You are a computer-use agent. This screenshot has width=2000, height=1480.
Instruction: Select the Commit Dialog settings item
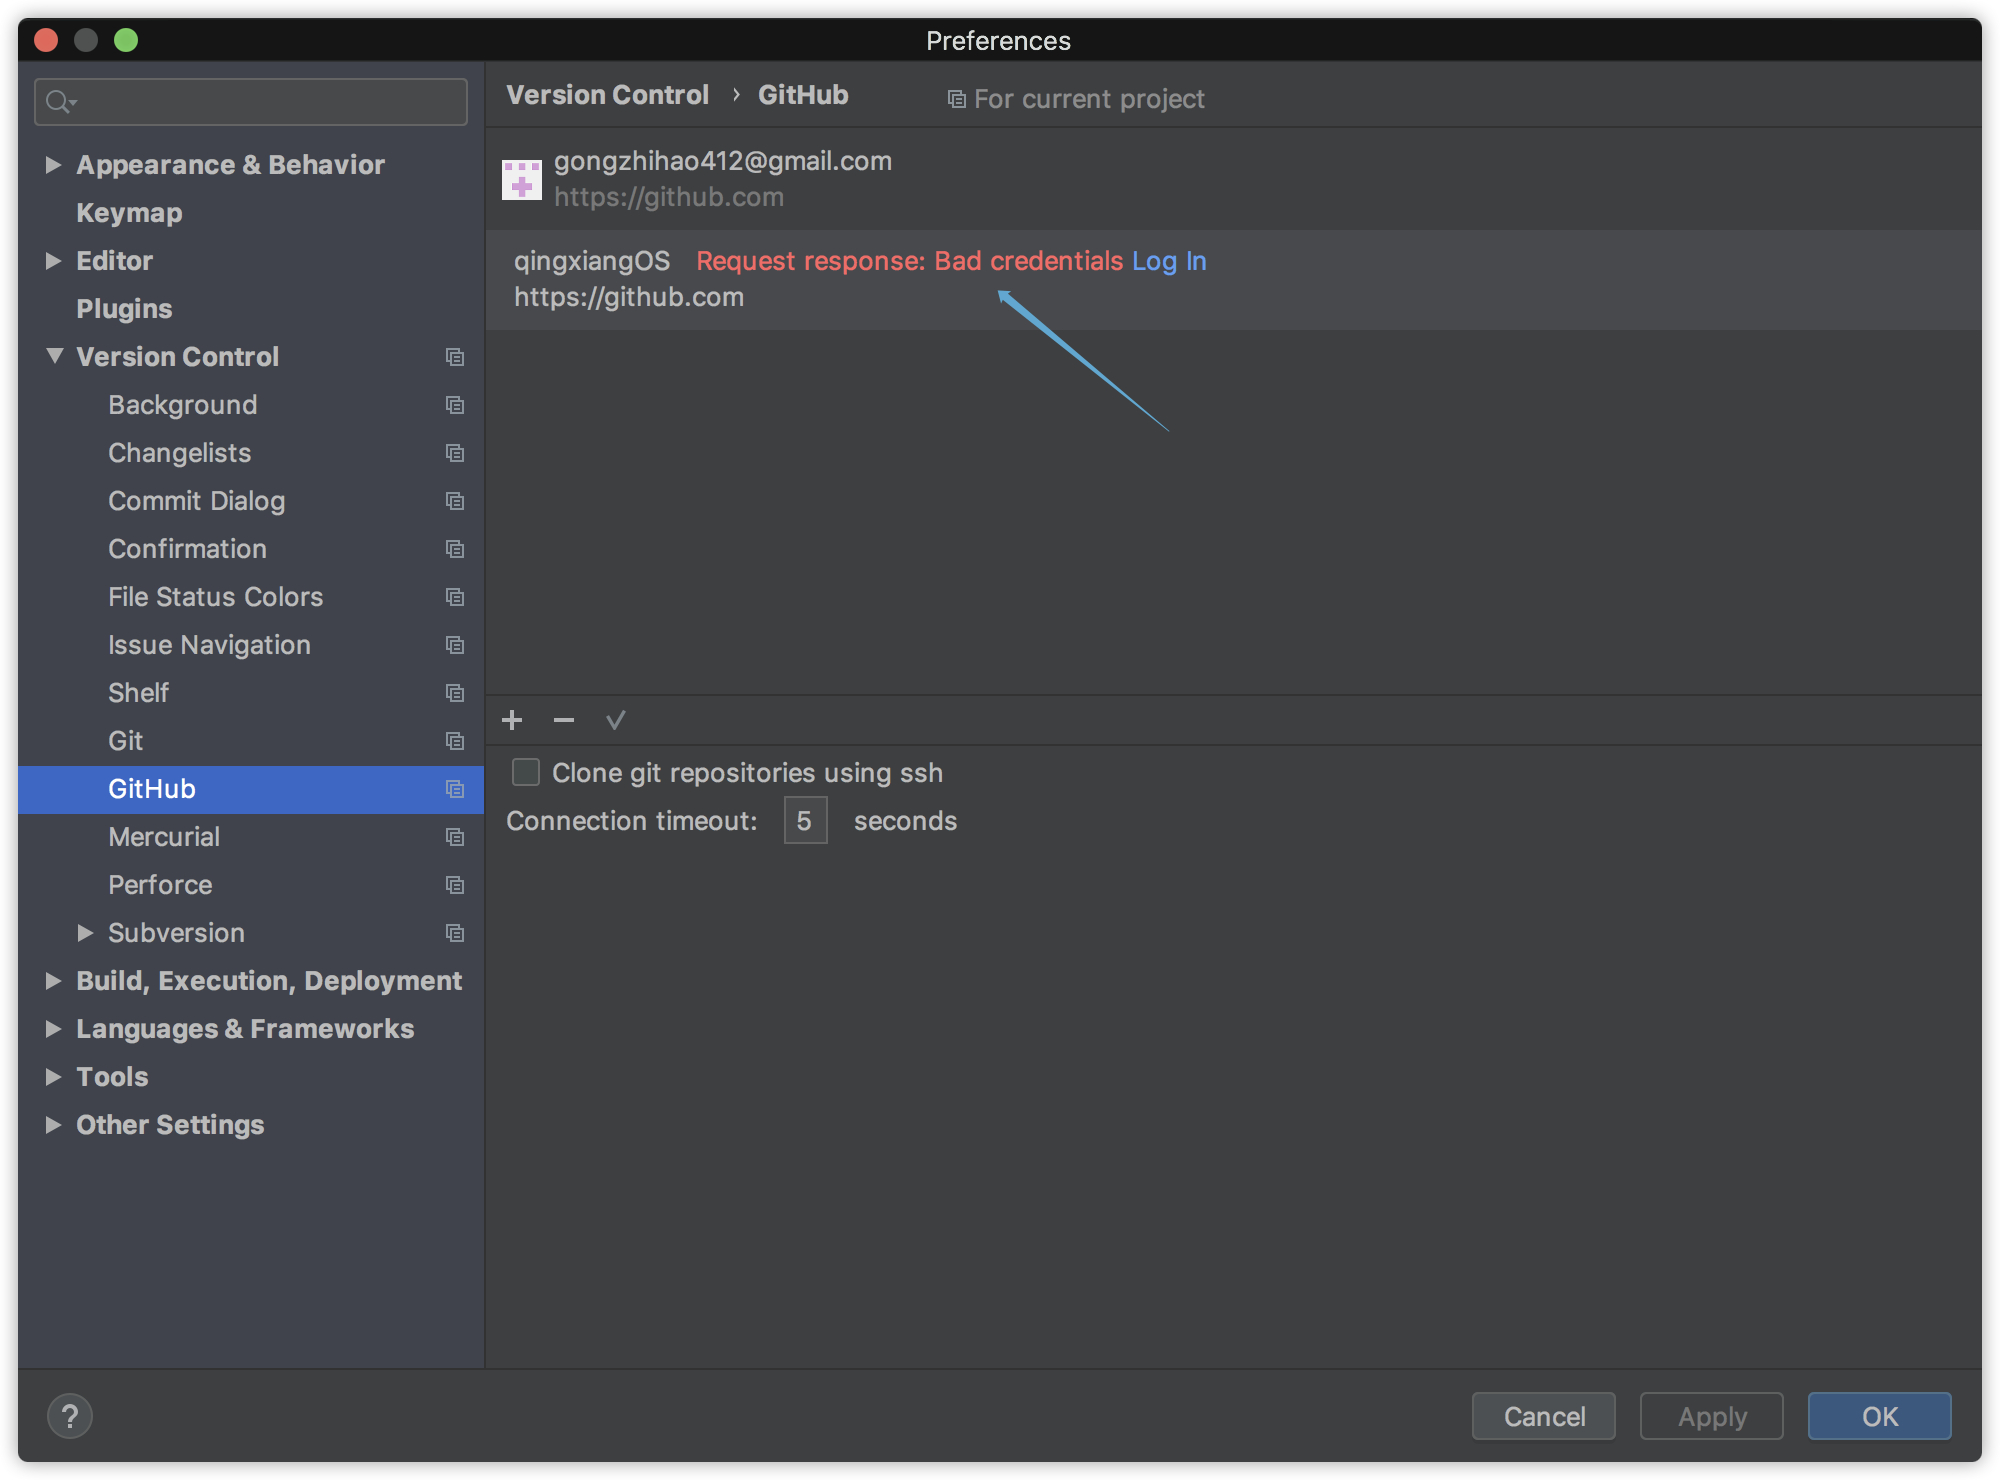tap(196, 501)
